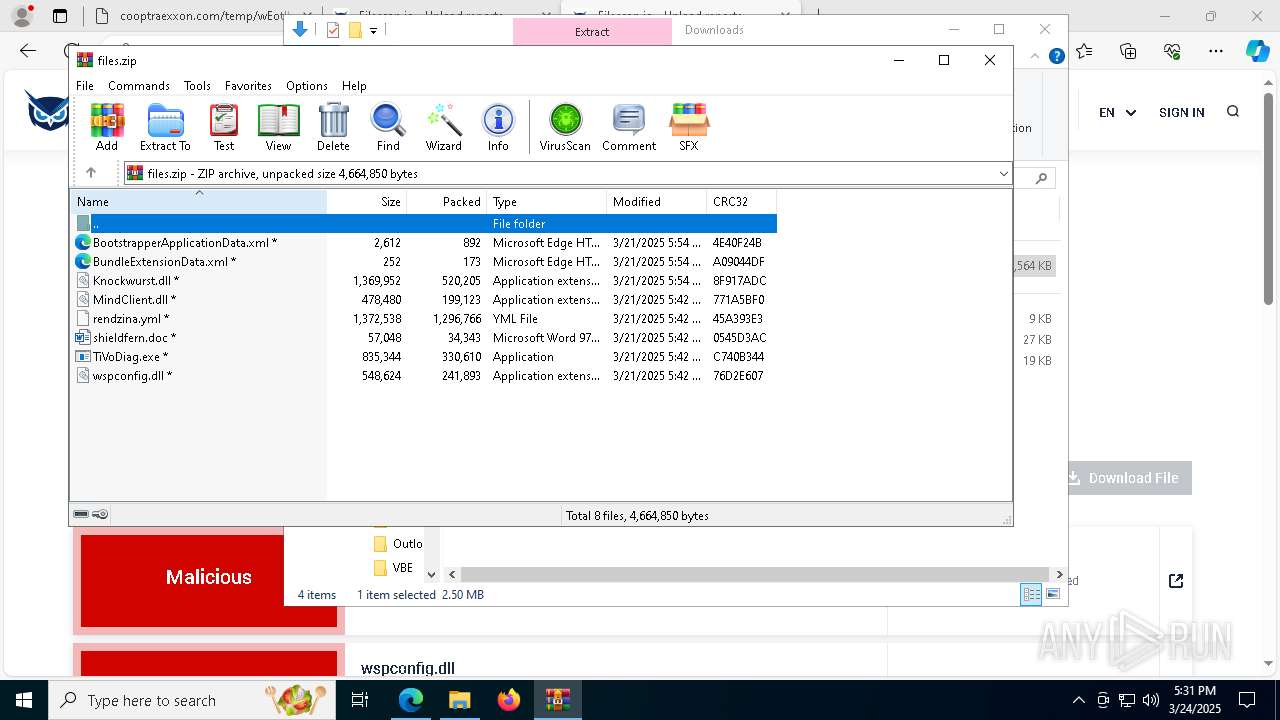Viewport: 1280px width, 720px height.
Task: Open the Favorites menu
Action: pos(248,86)
